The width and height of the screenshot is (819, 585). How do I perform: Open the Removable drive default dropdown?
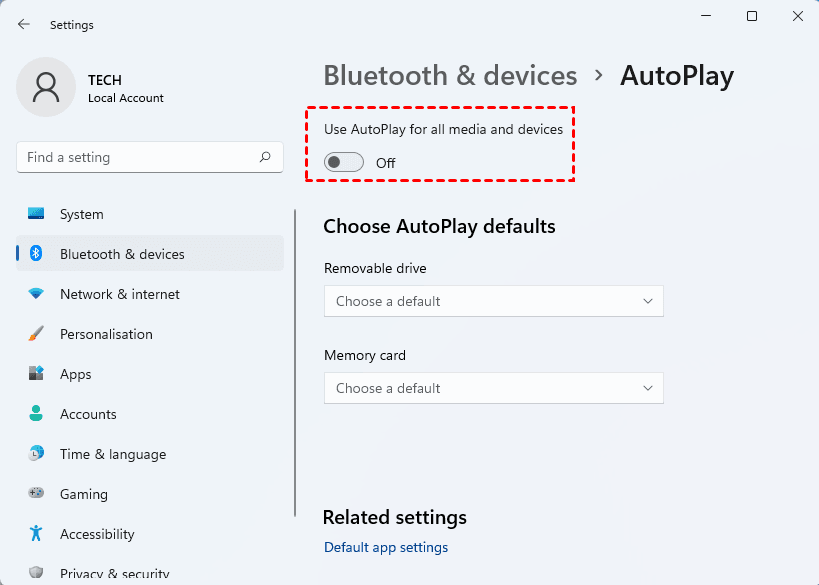tap(493, 301)
